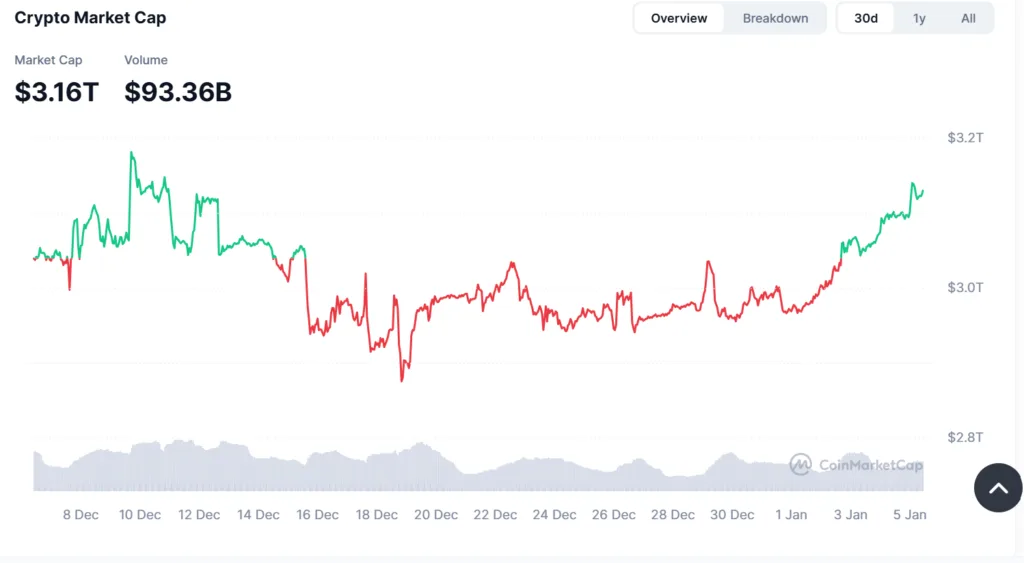Viewport: 1024px width, 563px height.
Task: Click the Volume label
Action: 146,61
